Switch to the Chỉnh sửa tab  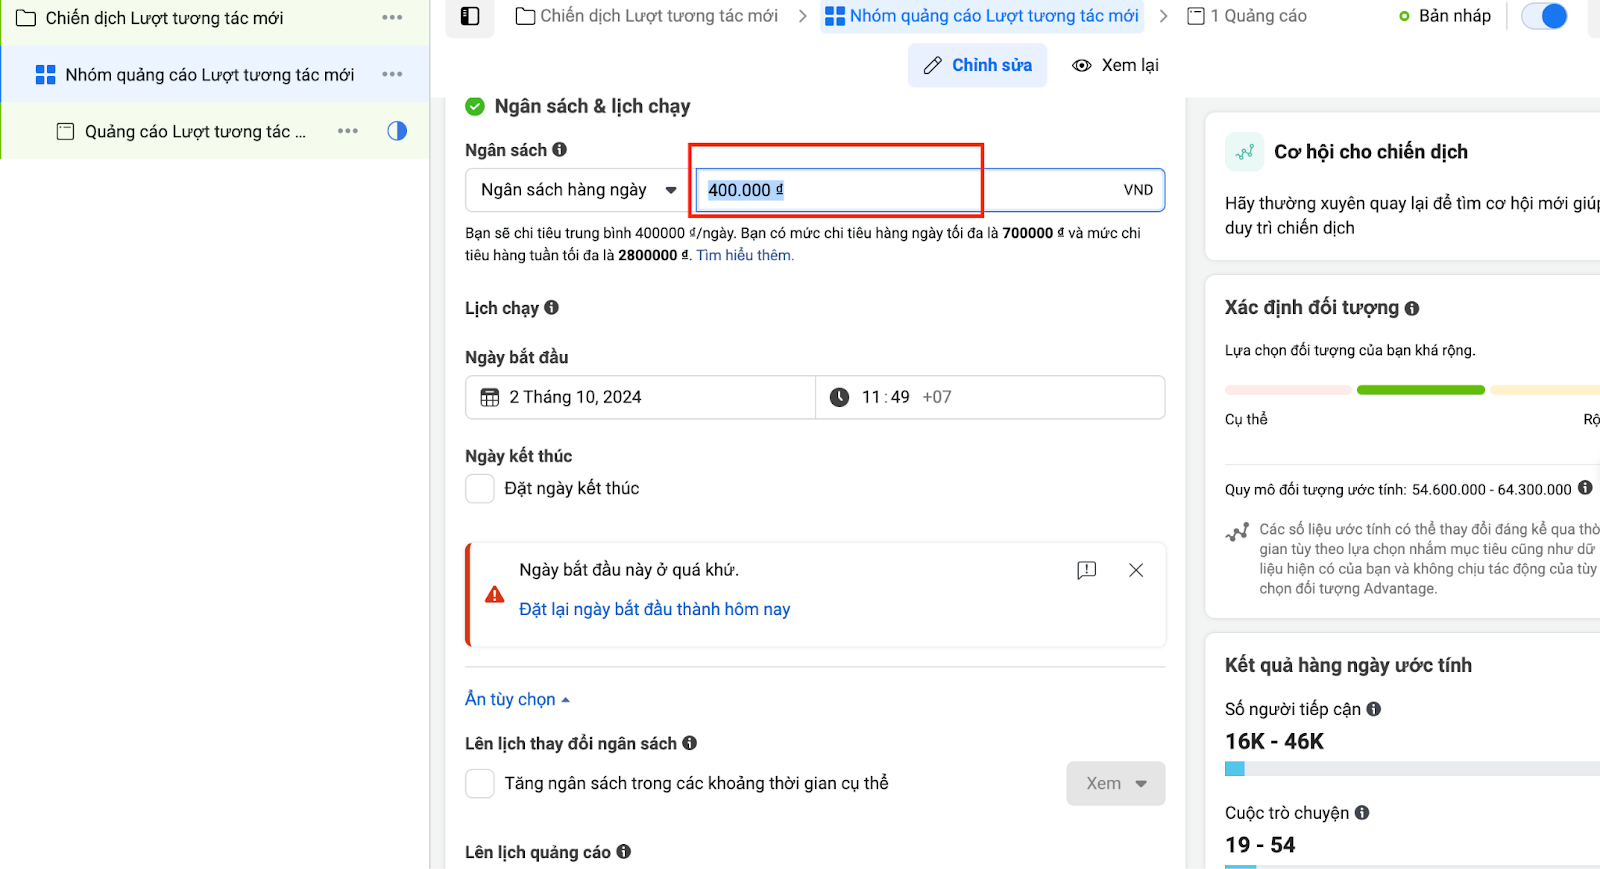click(x=978, y=65)
